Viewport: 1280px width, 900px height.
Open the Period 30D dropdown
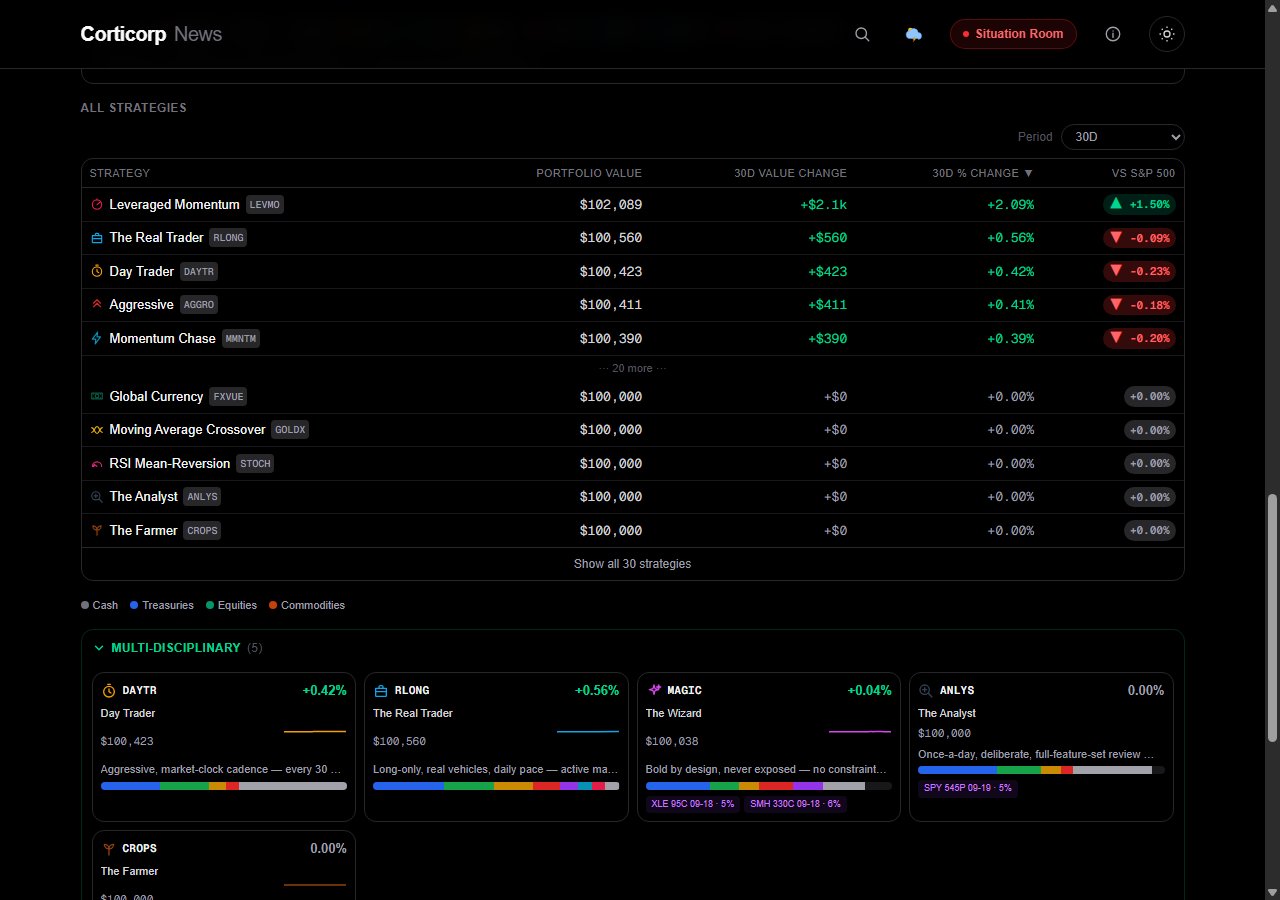(x=1122, y=137)
